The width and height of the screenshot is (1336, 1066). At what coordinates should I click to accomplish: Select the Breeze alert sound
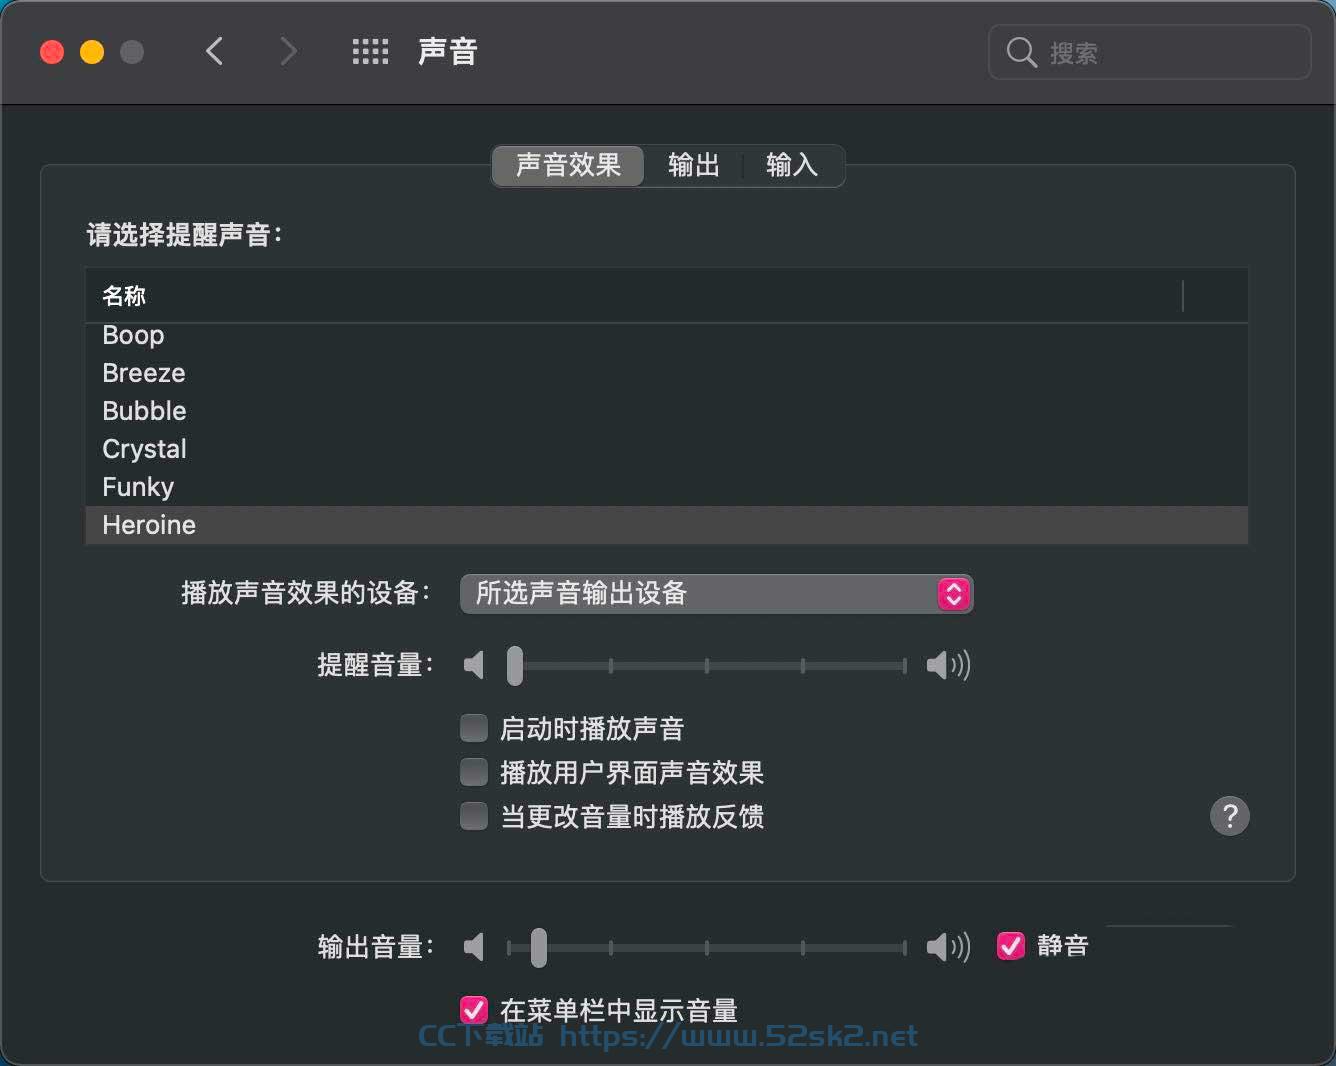click(667, 373)
